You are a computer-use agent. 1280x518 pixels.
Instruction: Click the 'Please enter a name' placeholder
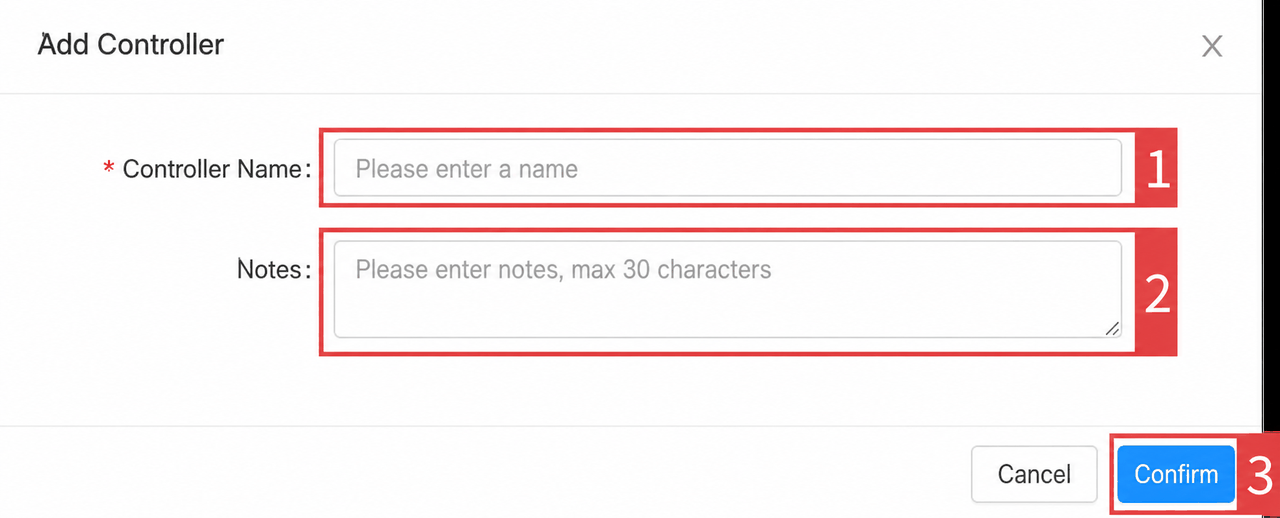[x=467, y=169]
